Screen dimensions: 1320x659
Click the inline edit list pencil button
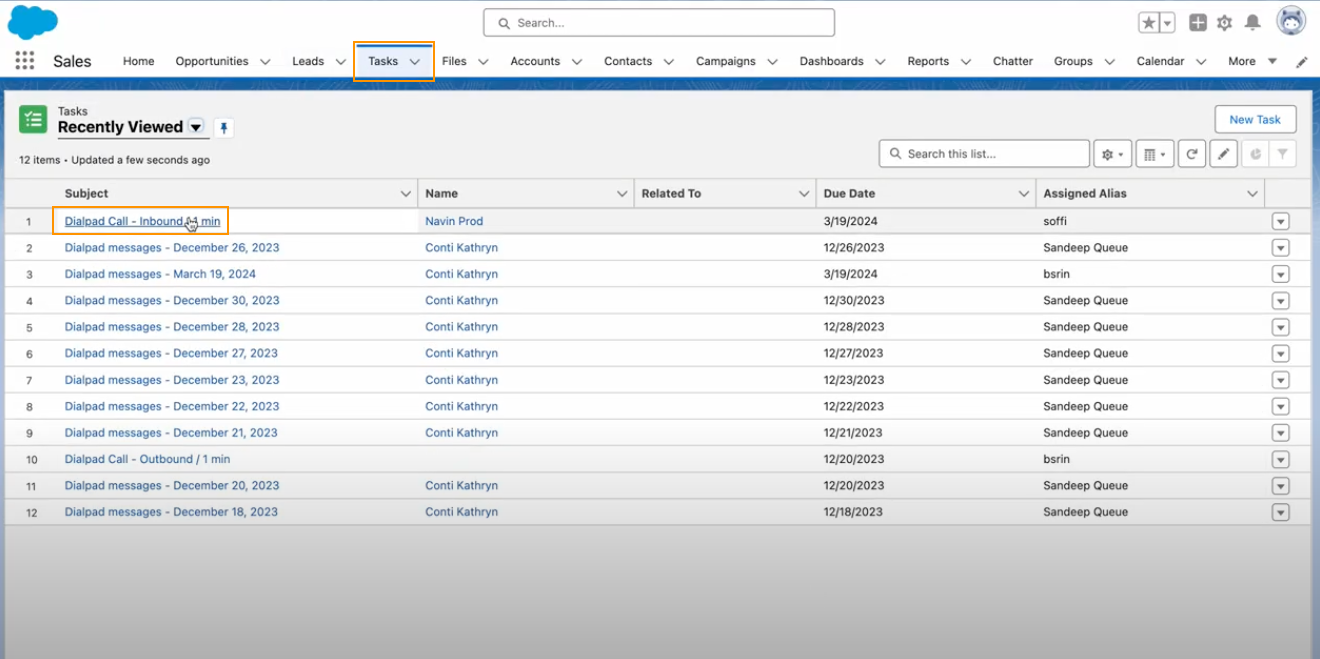point(1223,154)
